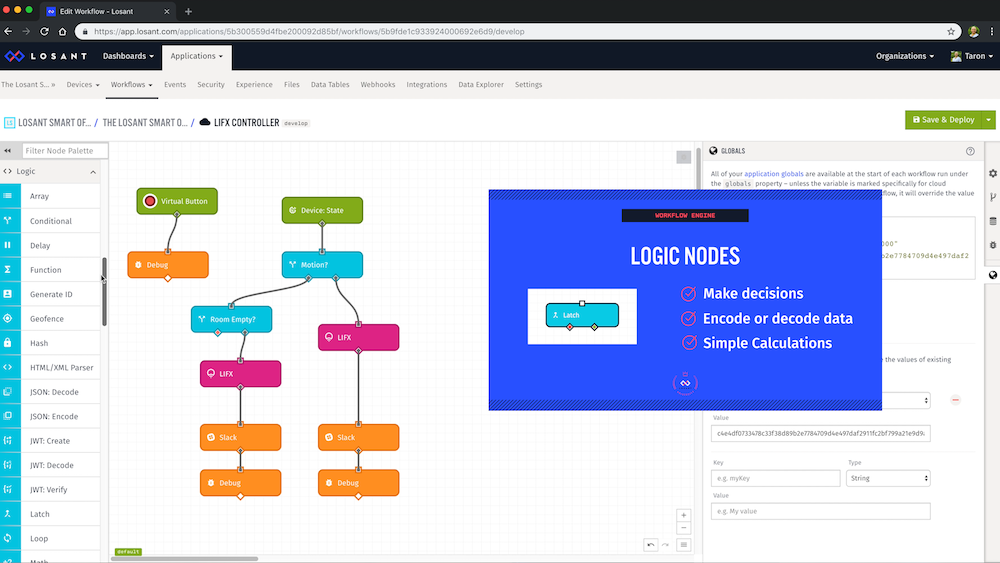Bookmark this page with star icon
The height and width of the screenshot is (563, 1000).
(x=951, y=31)
